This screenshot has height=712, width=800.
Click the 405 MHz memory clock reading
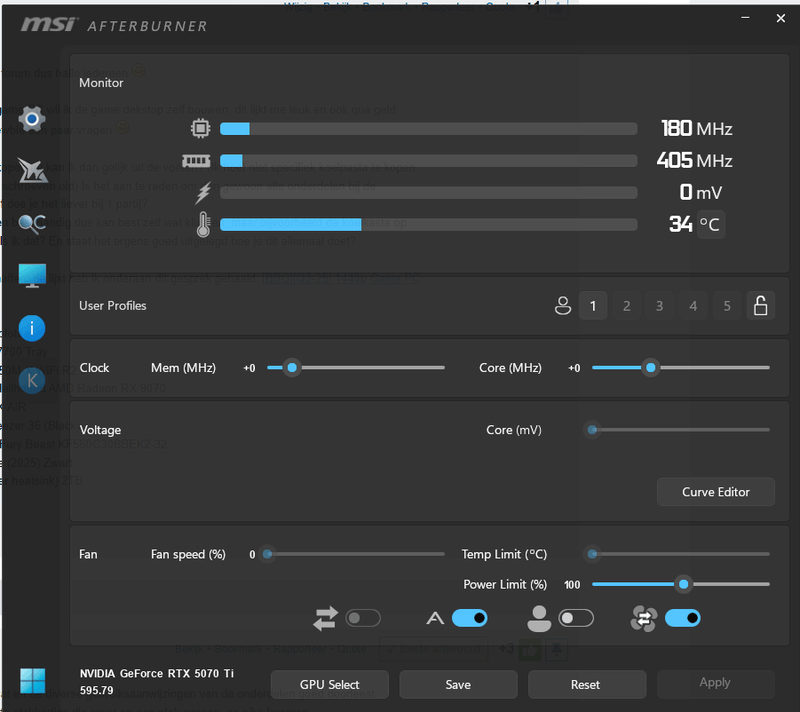tap(695, 161)
